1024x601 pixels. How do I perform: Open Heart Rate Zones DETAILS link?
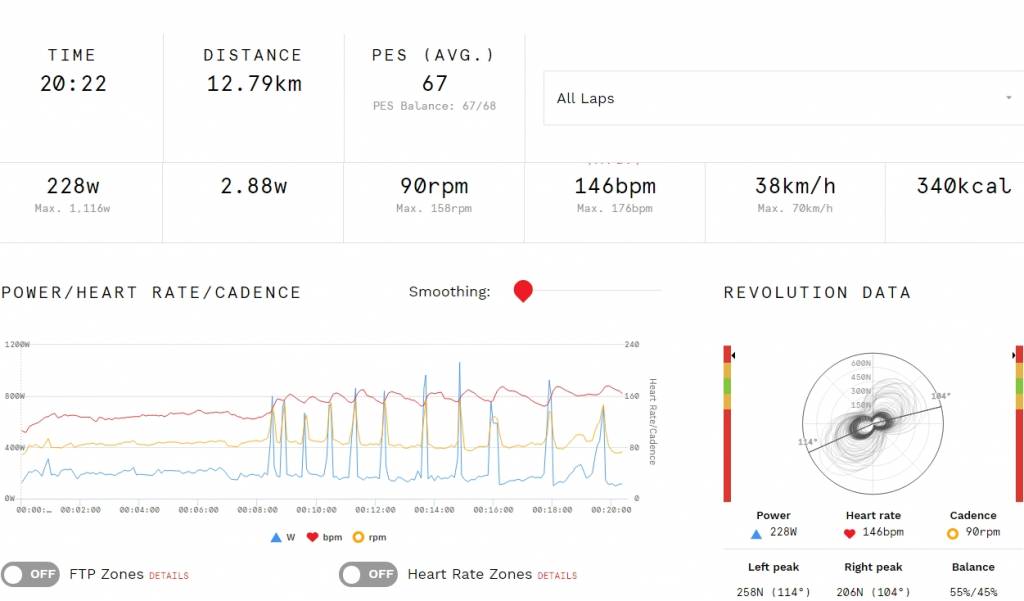coord(557,576)
